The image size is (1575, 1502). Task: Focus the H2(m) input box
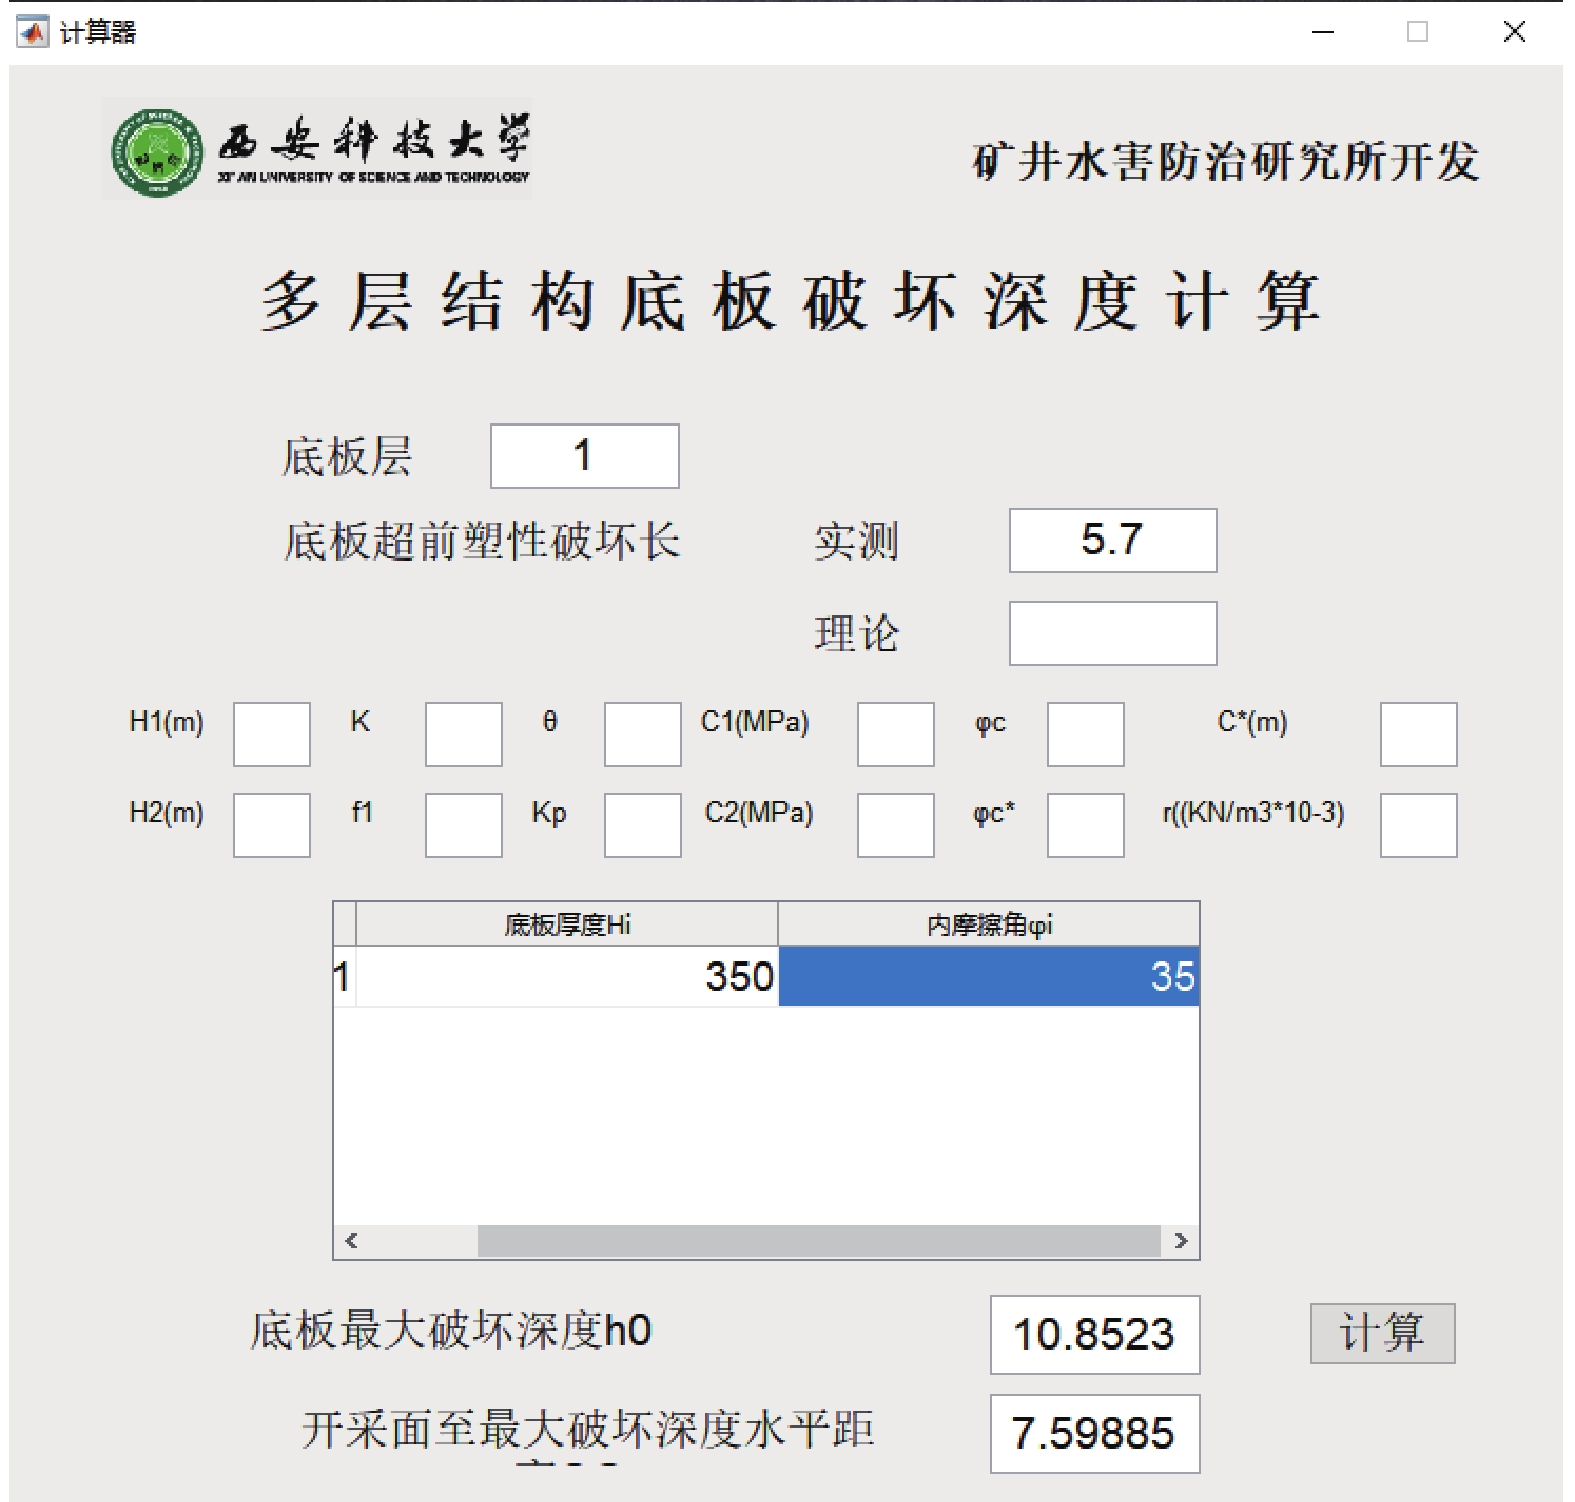point(271,825)
